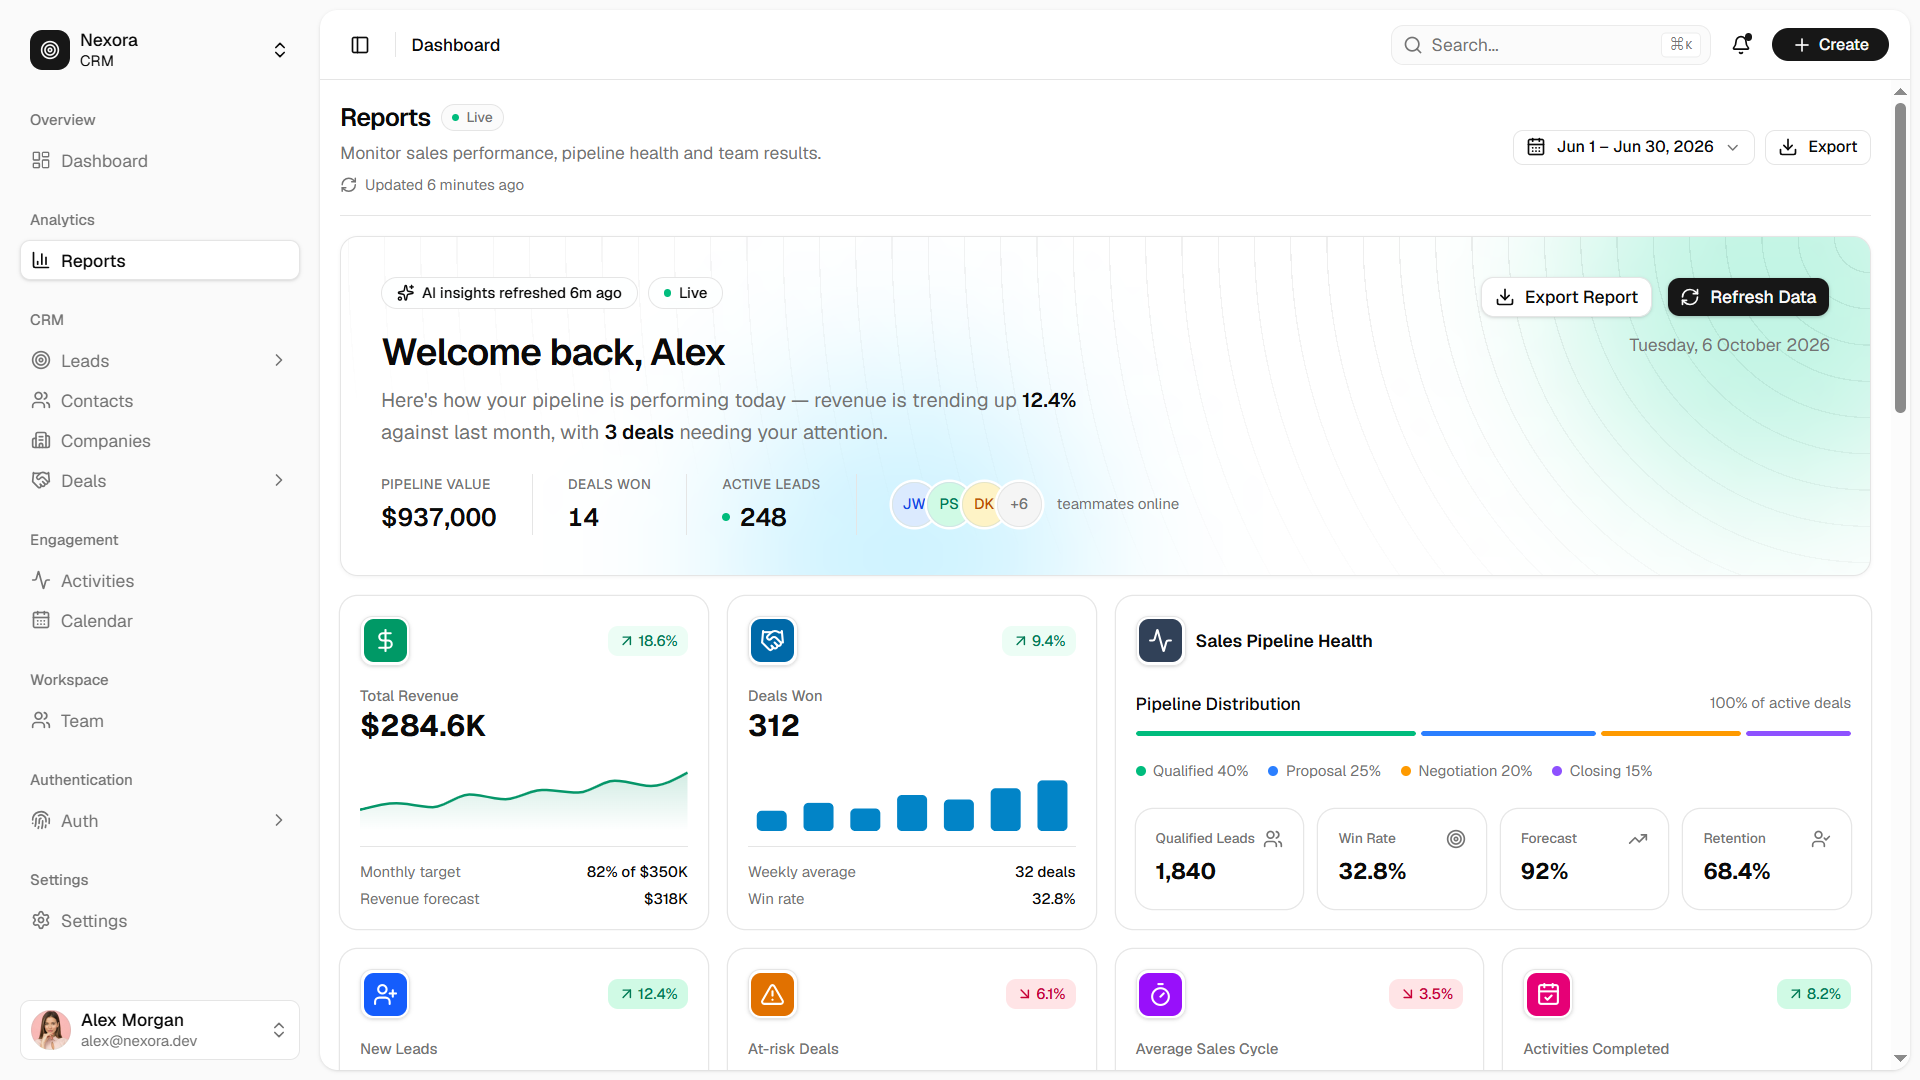Open Settings in the sidebar
The image size is (1920, 1080).
pos(160,921)
